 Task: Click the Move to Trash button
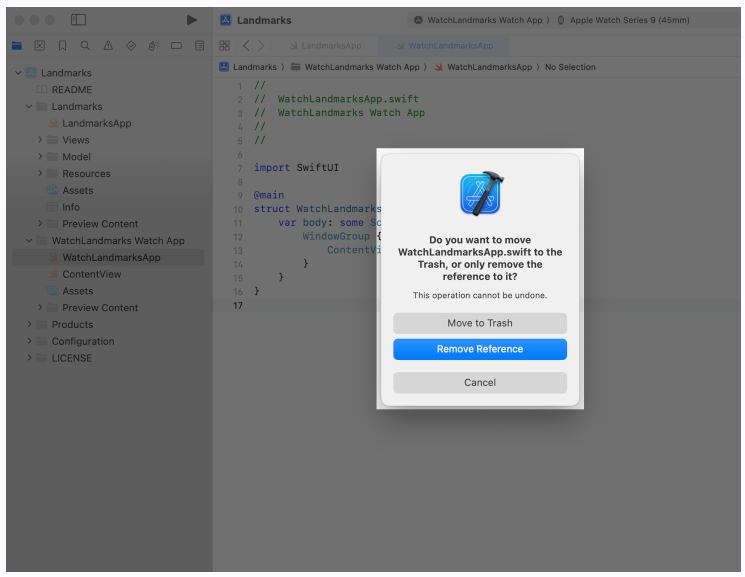[480, 323]
